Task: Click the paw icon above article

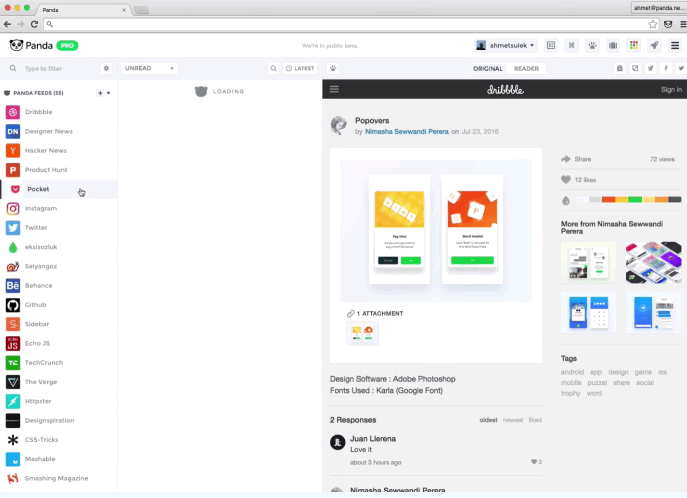Action: (333, 68)
